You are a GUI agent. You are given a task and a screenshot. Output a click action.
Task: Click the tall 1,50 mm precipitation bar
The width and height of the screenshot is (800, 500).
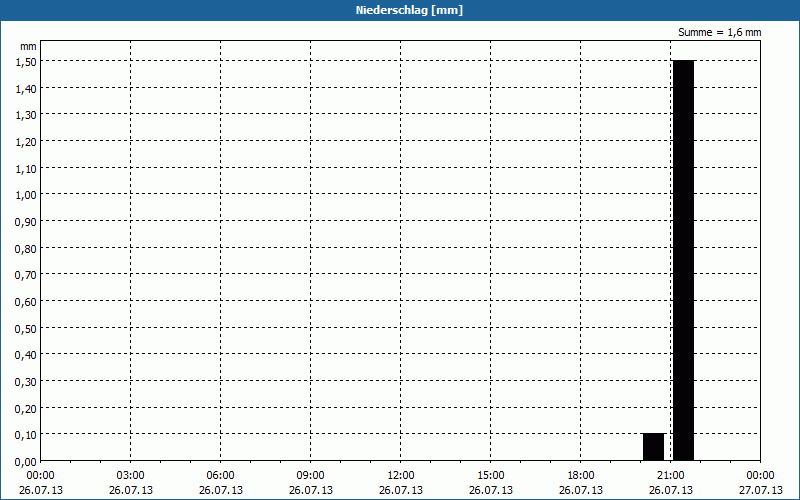click(x=683, y=260)
